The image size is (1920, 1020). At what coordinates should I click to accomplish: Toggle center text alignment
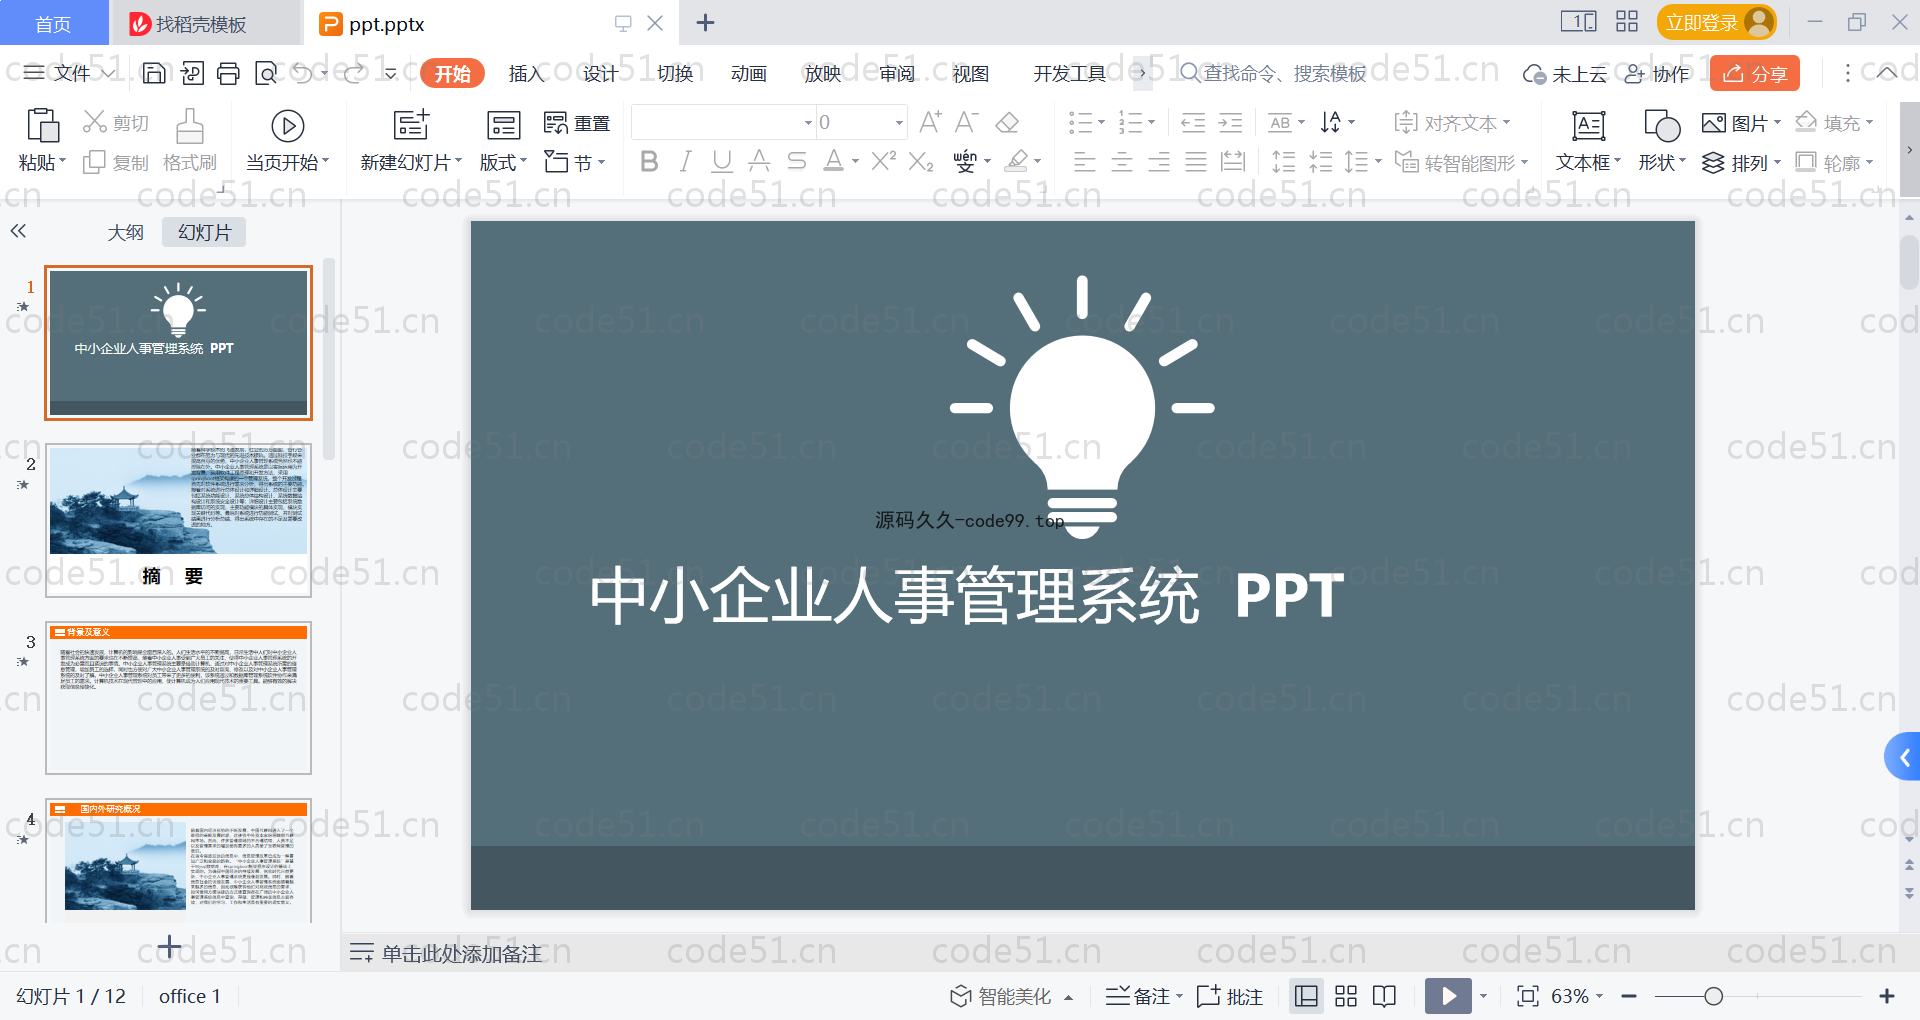pyautogui.click(x=1121, y=162)
